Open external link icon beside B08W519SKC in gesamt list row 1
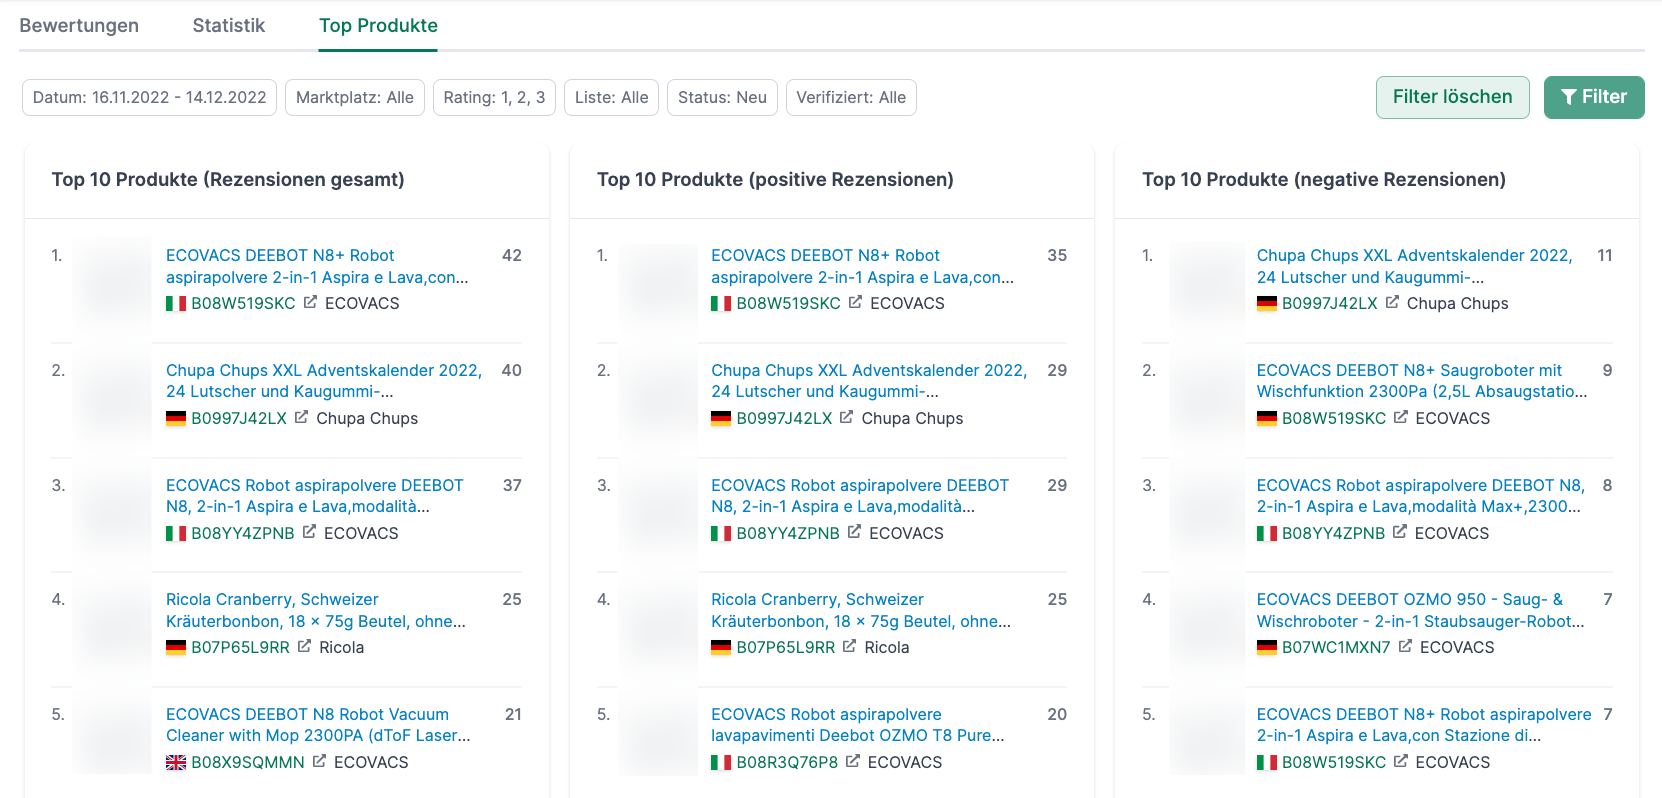 [x=310, y=302]
